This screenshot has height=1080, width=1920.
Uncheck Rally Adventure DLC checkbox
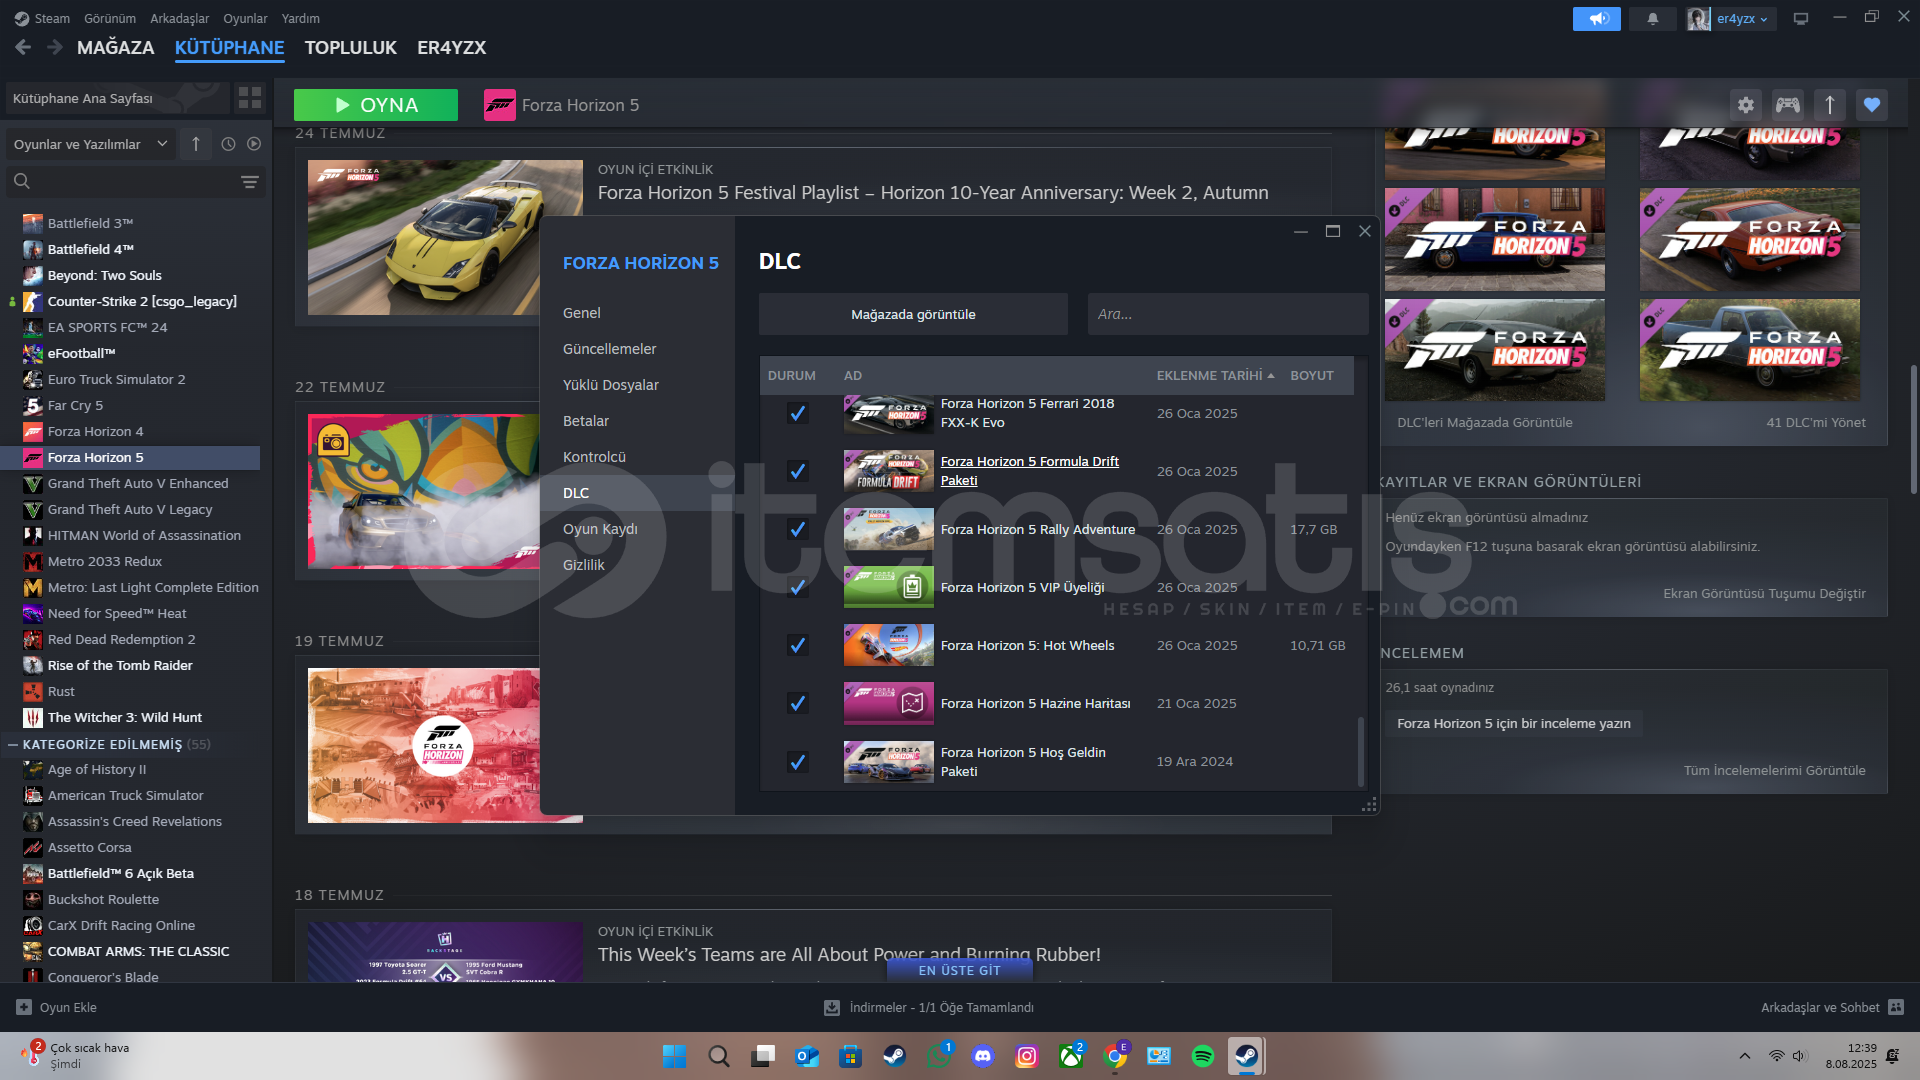point(797,529)
